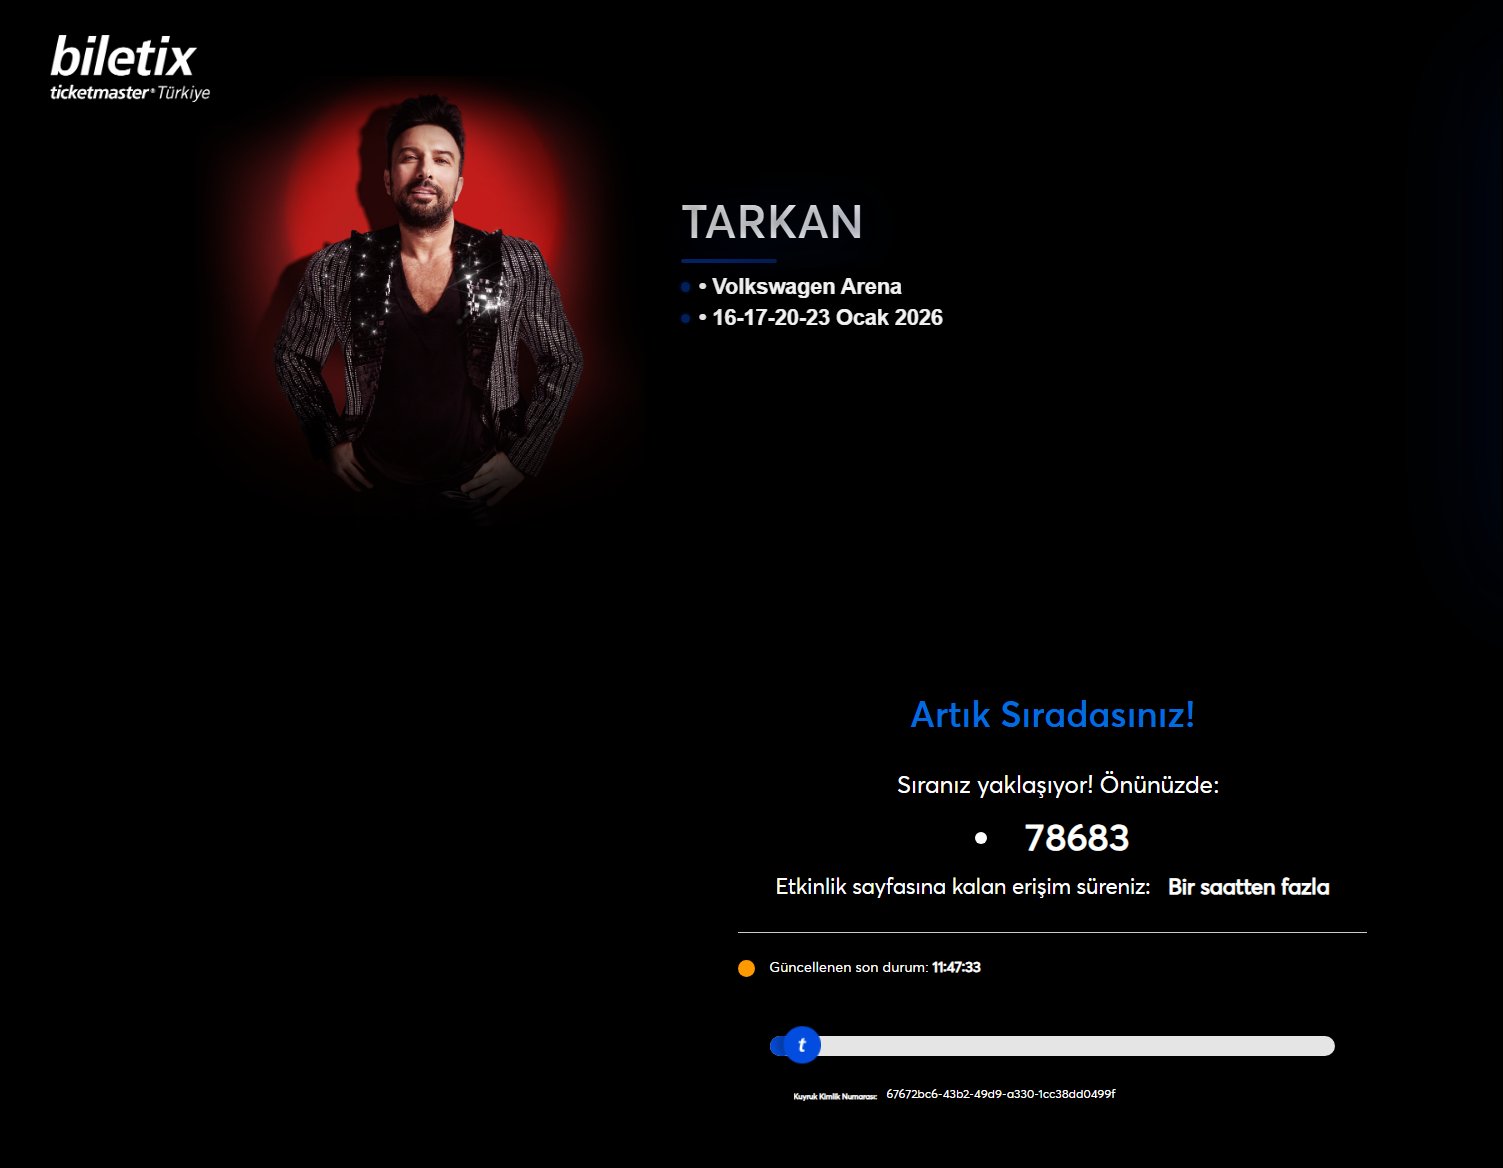This screenshot has width=1503, height=1168.
Task: Click the 'Artık Sıradasınız!' heading
Action: point(1052,715)
